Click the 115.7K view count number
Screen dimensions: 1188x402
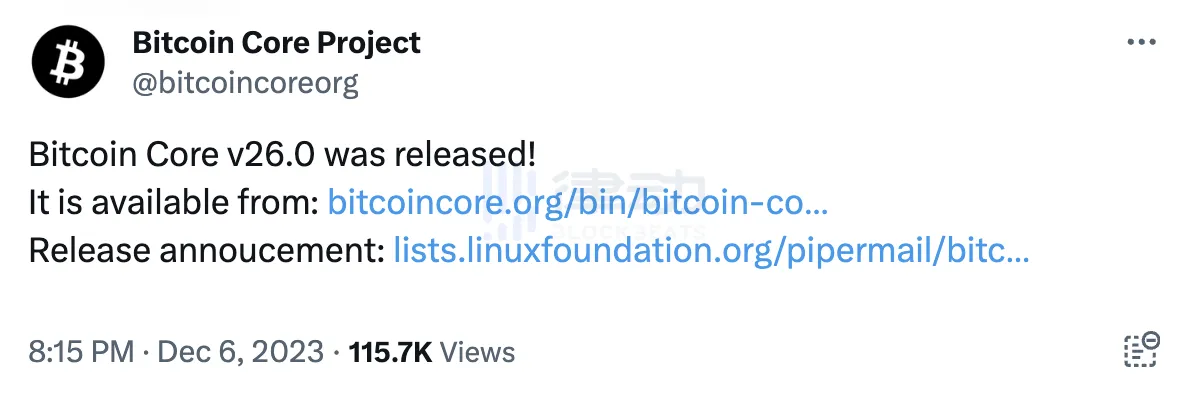389,352
